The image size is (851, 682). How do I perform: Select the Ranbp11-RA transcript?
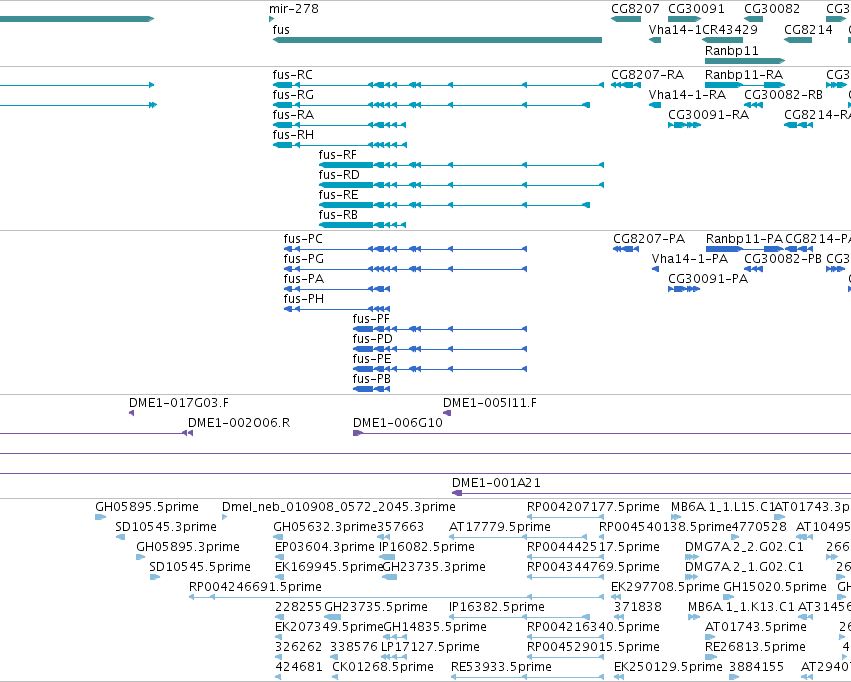[745, 85]
